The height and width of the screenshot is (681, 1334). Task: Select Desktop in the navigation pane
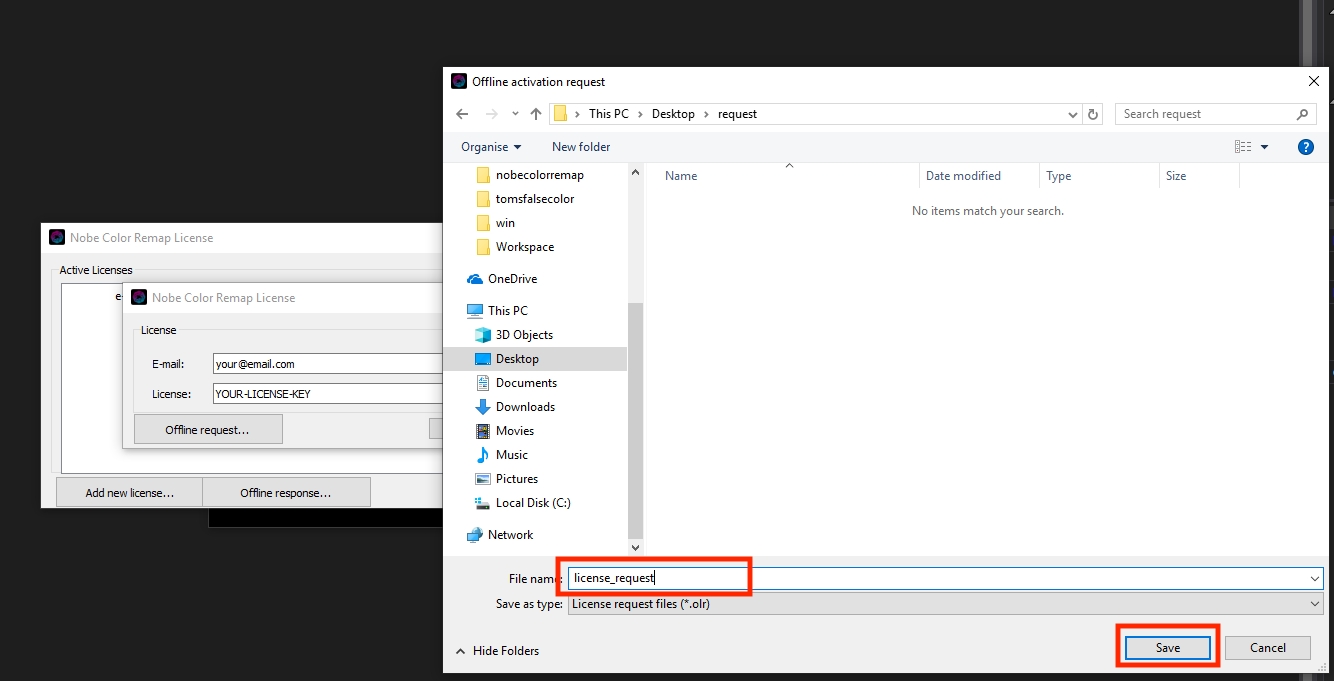[x=508, y=359]
